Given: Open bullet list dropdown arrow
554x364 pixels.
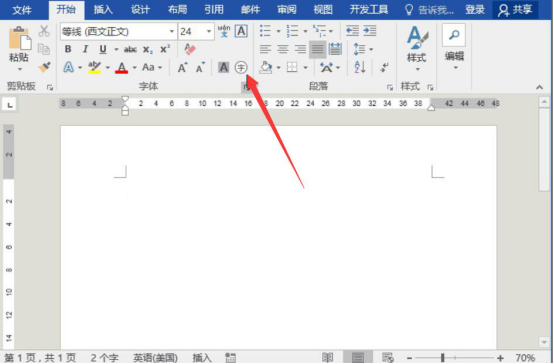Looking at the screenshot, I should (x=278, y=31).
